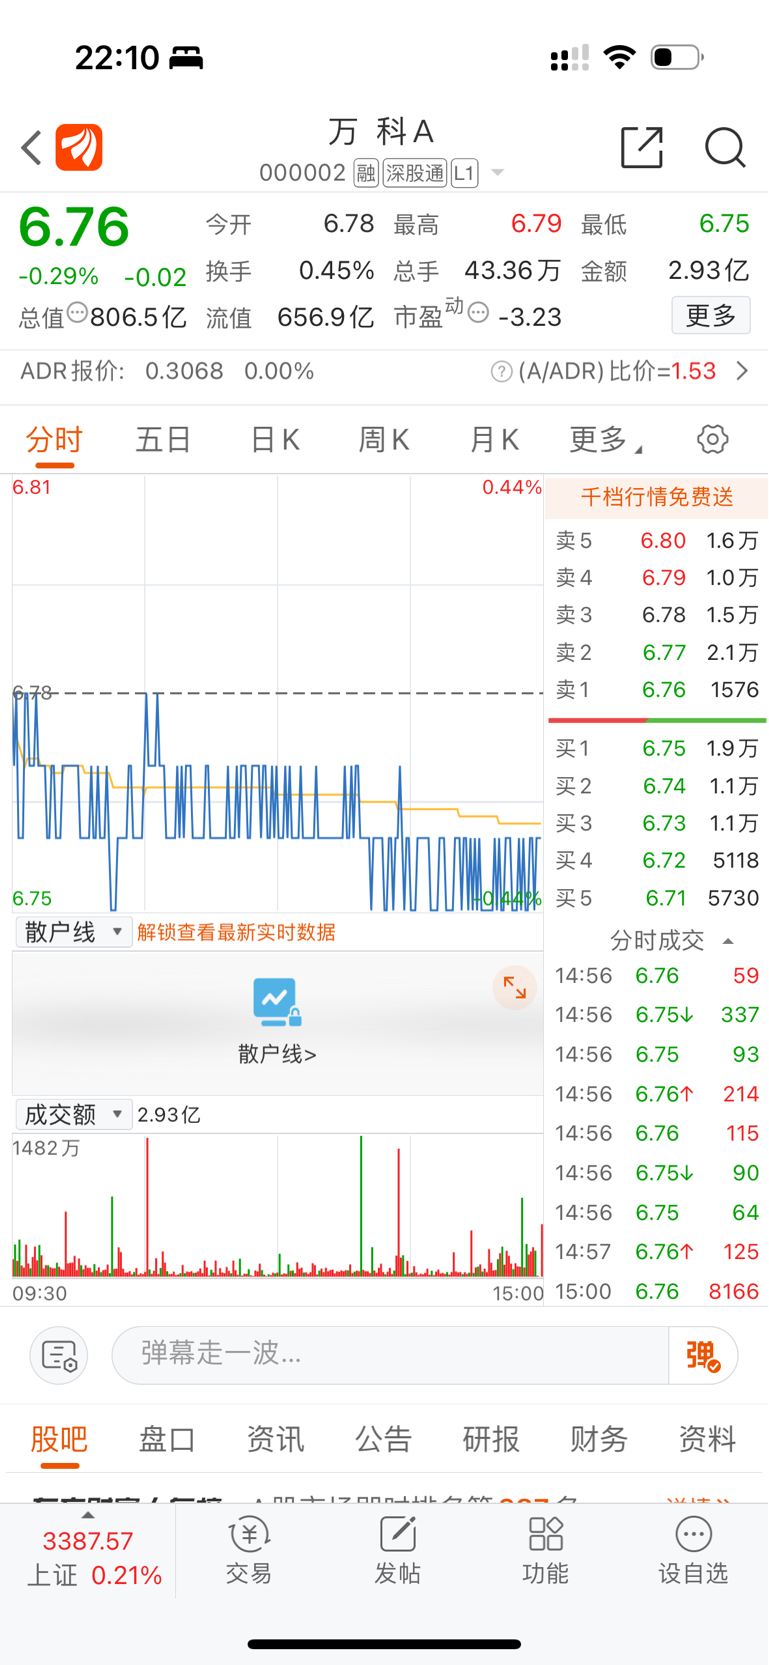
Task: Switch to the 月K chart tab
Action: click(494, 439)
